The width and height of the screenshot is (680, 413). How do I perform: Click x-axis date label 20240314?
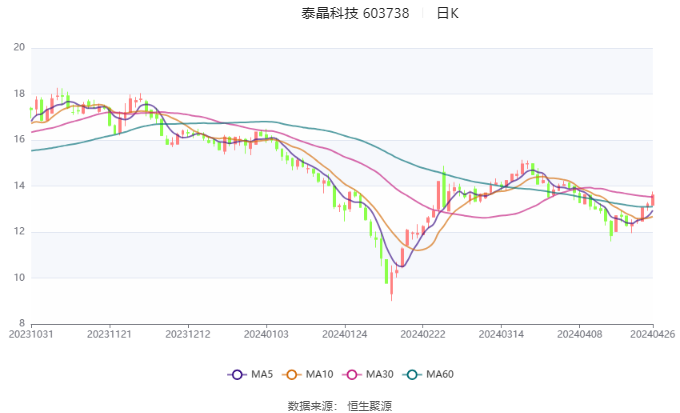[501, 334]
